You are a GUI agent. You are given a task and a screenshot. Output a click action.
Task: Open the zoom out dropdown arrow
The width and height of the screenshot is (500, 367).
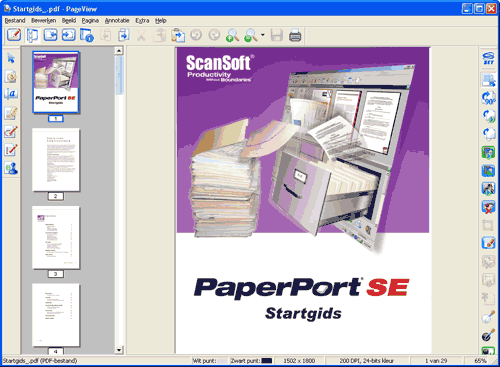click(263, 35)
